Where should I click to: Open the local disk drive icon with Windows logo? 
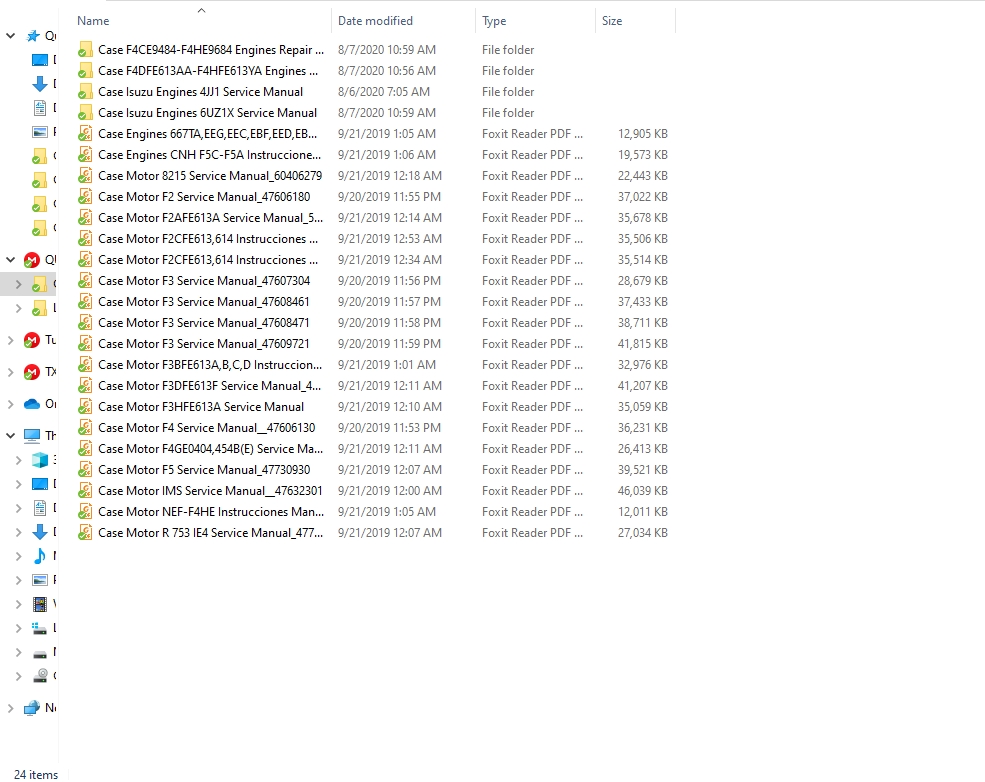coord(40,627)
